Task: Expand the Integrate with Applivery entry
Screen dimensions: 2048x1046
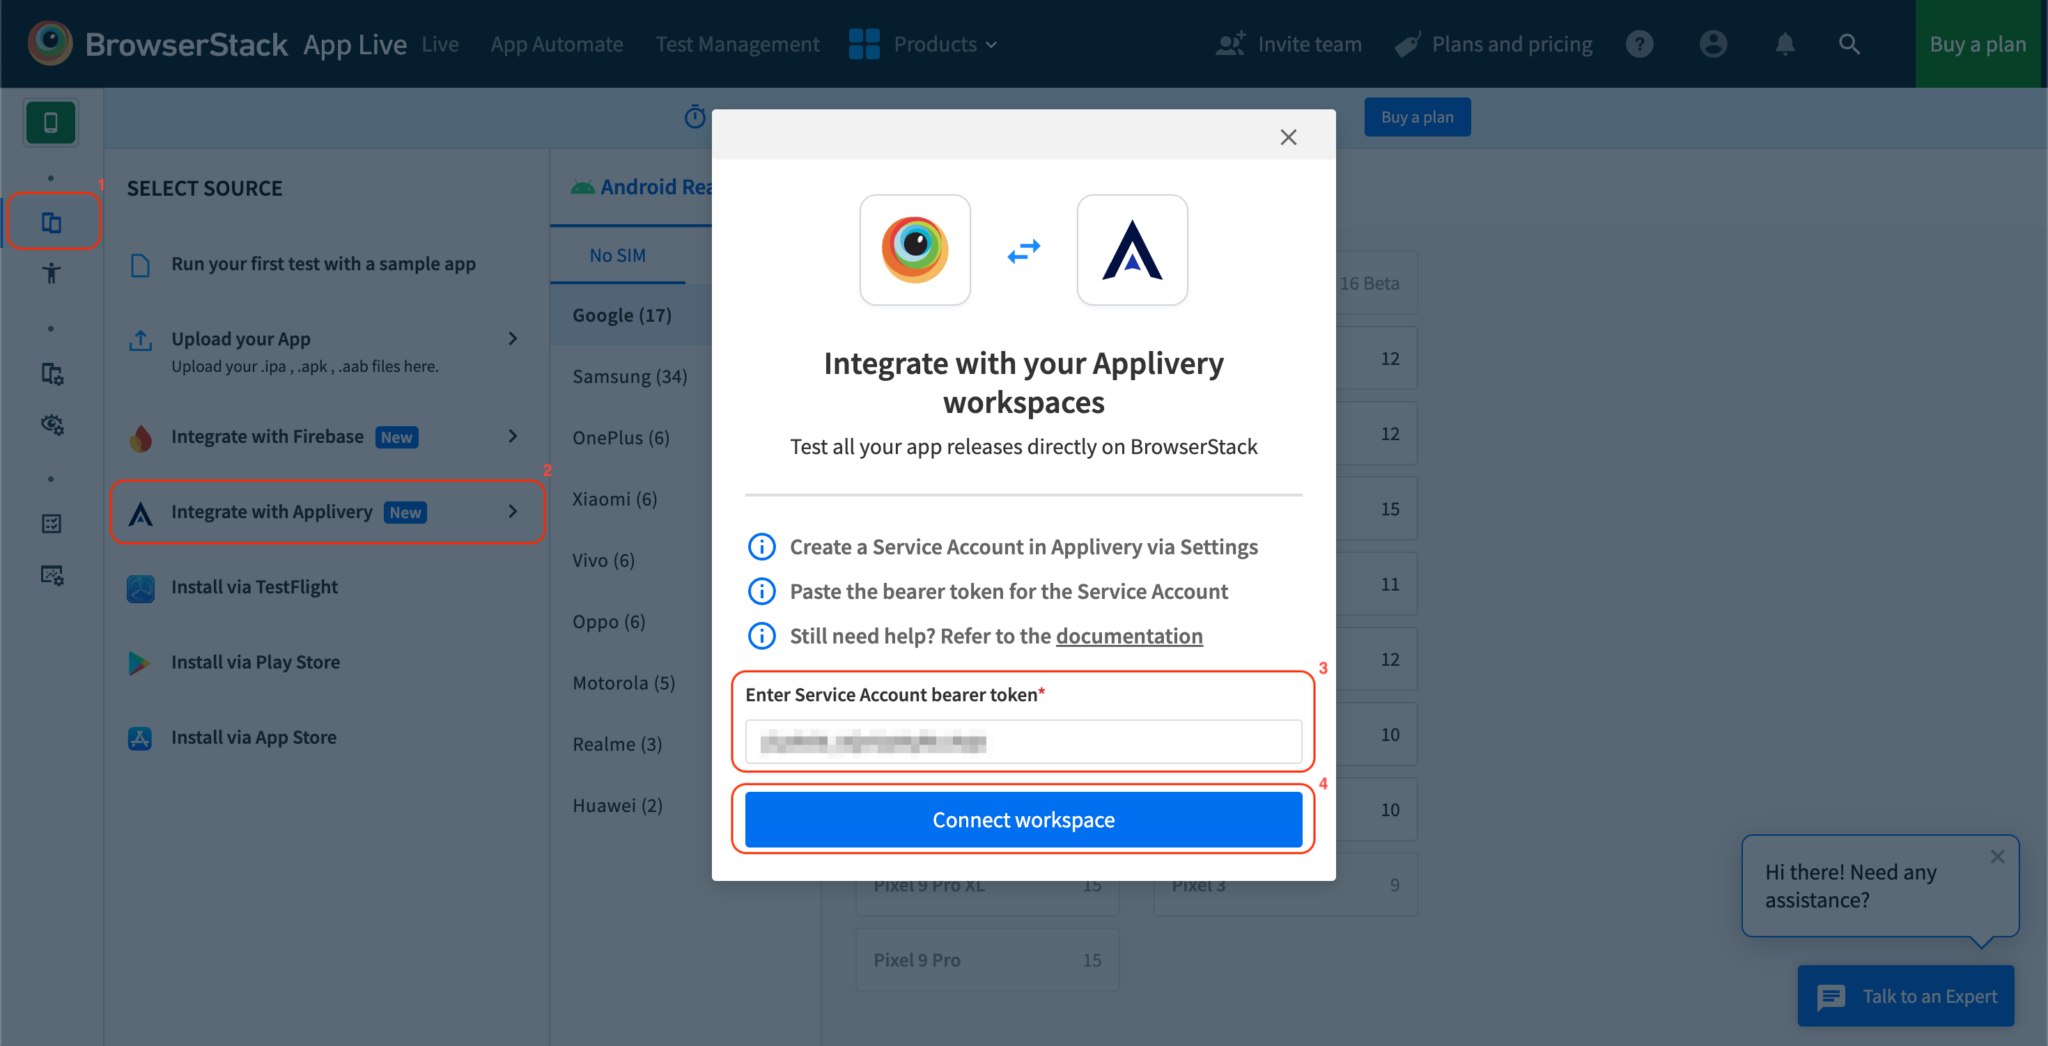Action: point(513,511)
